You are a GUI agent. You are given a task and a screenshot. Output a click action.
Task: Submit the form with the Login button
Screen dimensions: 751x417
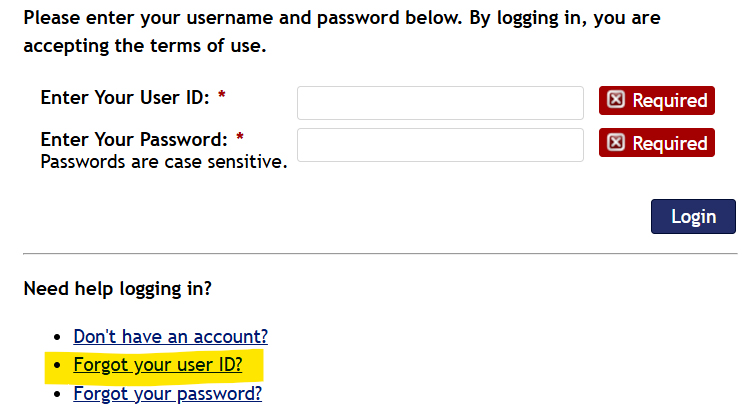(693, 216)
